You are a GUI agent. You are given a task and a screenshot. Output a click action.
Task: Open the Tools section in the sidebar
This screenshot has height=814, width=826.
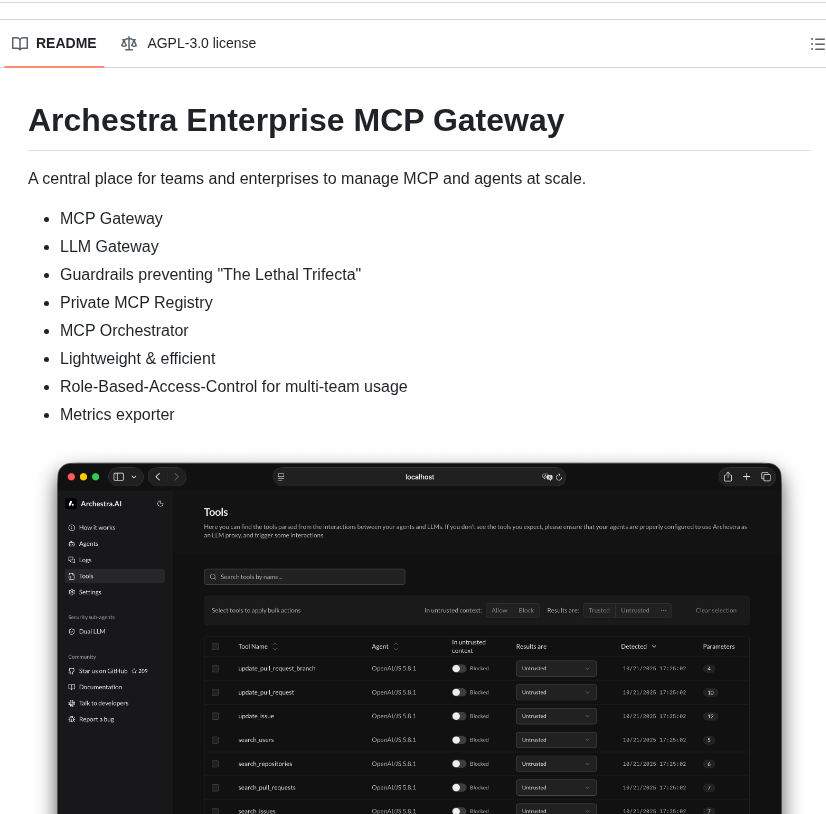coord(86,576)
